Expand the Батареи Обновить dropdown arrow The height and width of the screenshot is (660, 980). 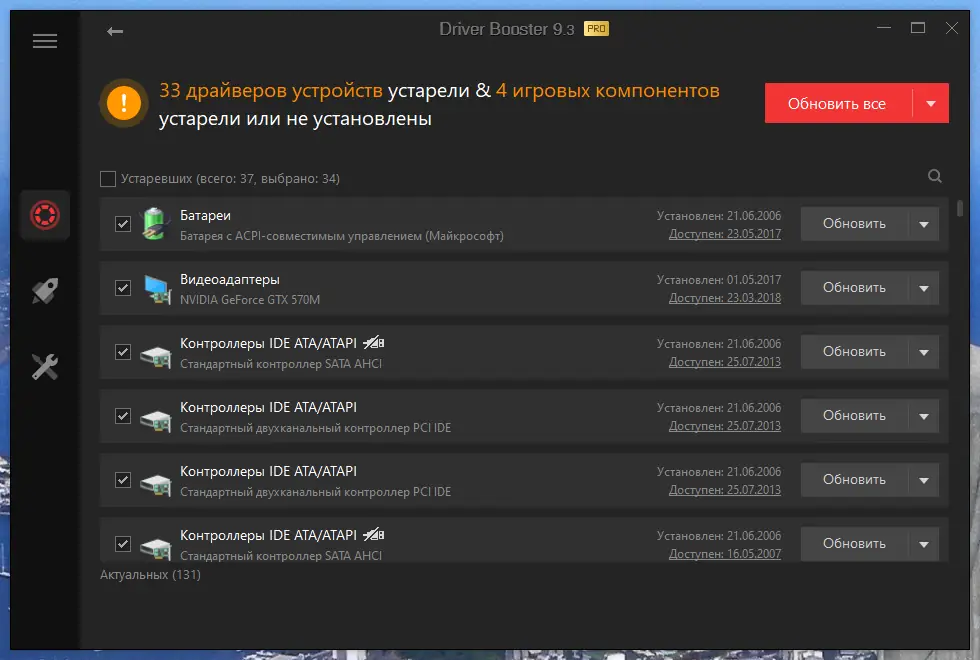(x=924, y=224)
